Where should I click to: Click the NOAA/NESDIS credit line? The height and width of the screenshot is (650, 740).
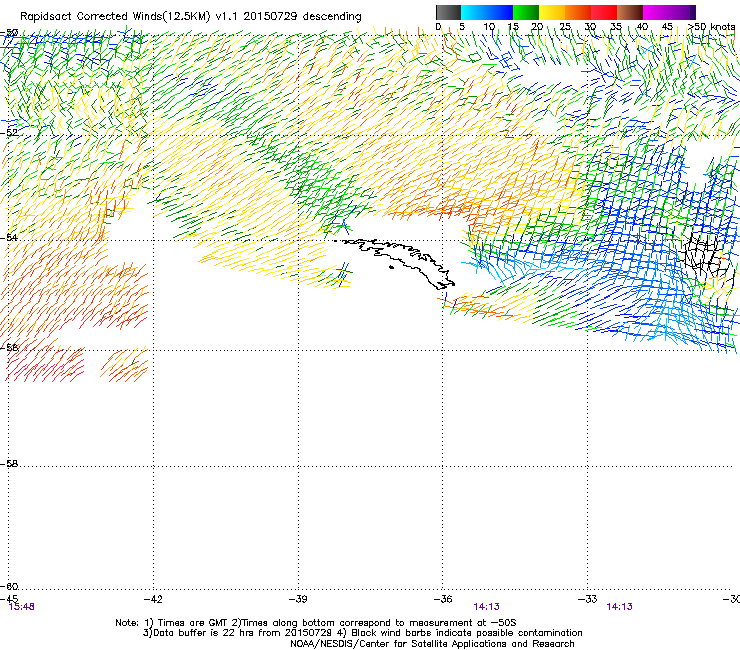[x=432, y=644]
